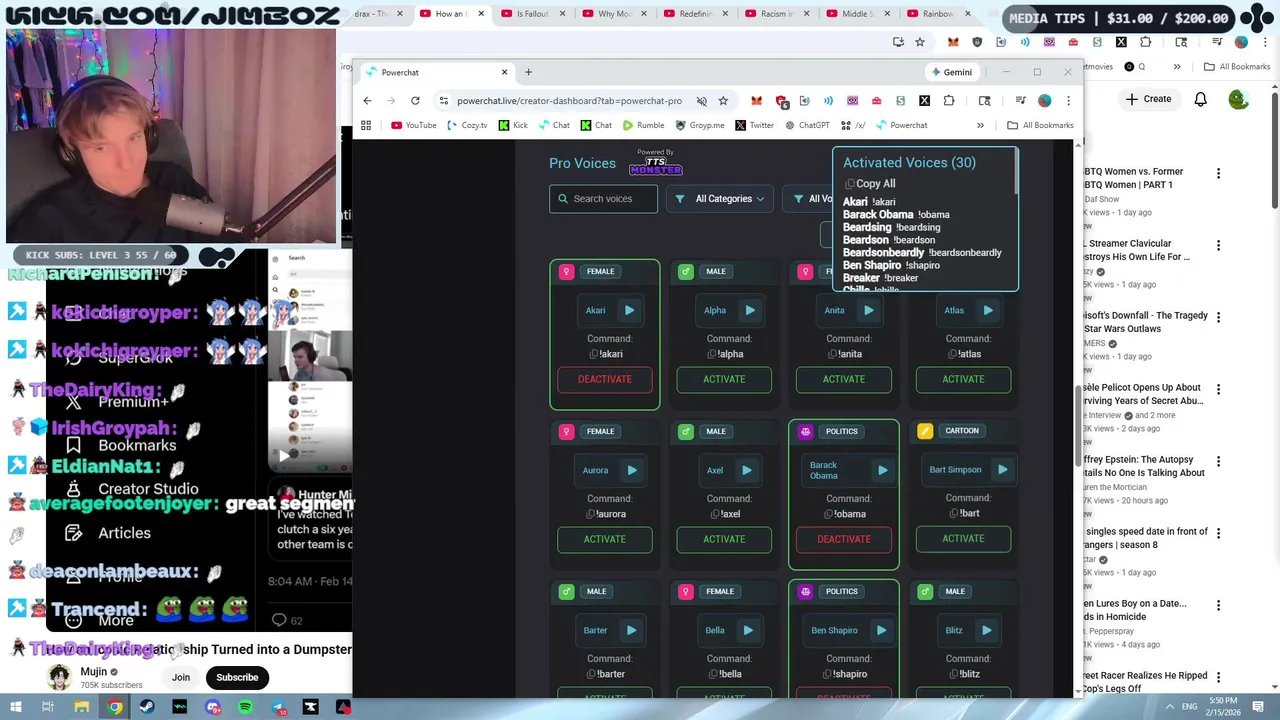Screen dimensions: 1280x720
Task: Open the Gemini button in Chrome
Action: click(951, 72)
